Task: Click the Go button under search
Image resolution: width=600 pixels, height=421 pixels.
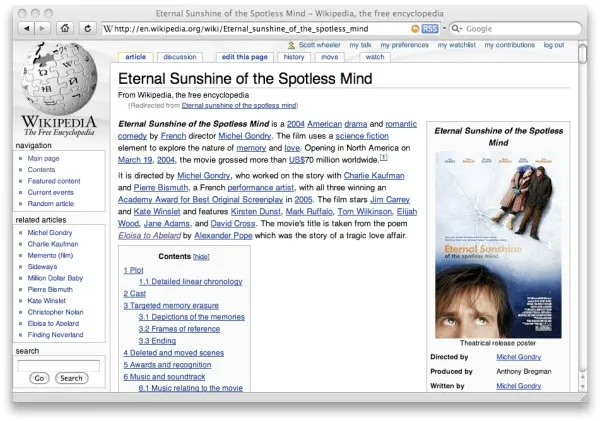Action: (x=39, y=378)
